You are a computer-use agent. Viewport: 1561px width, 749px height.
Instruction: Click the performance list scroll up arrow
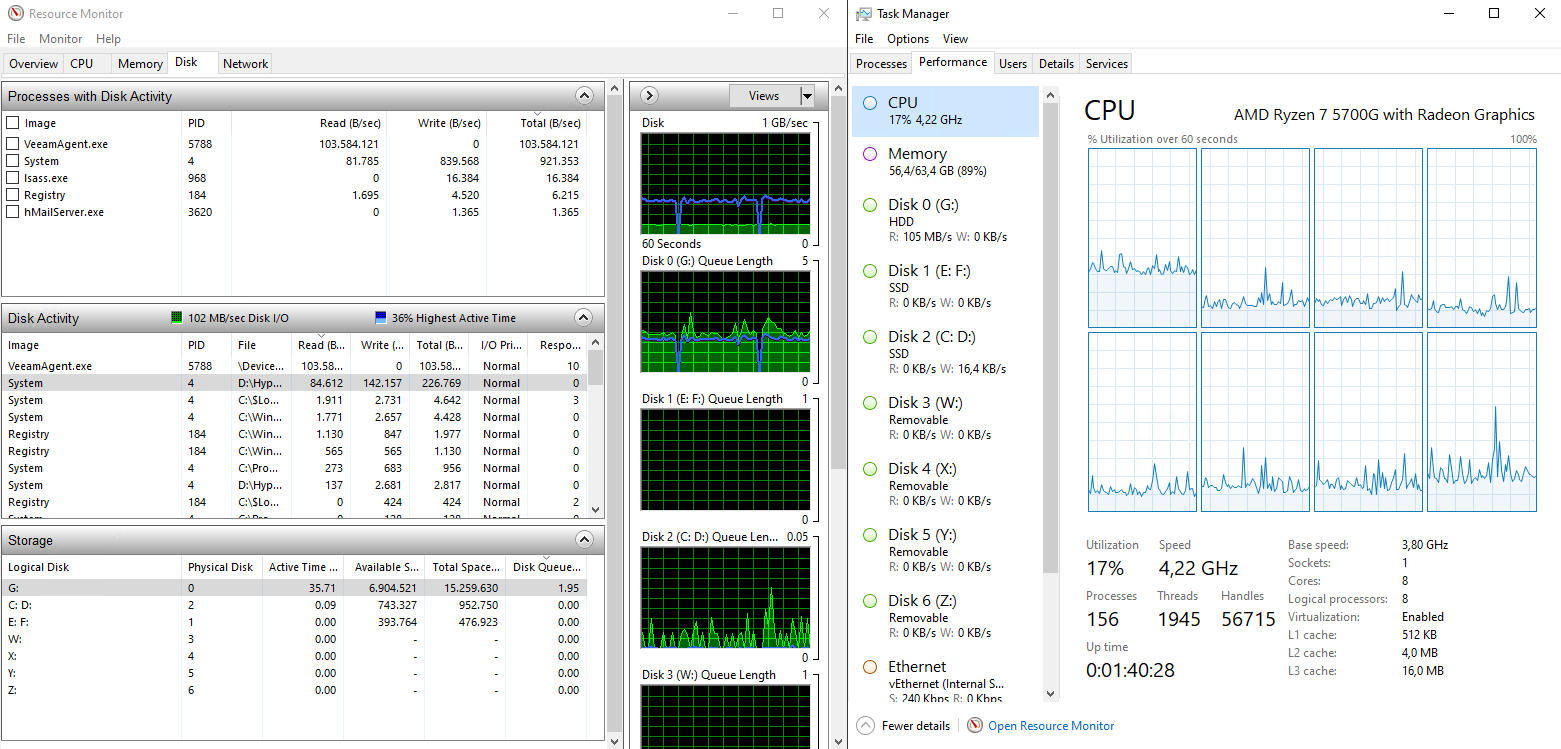[1050, 96]
